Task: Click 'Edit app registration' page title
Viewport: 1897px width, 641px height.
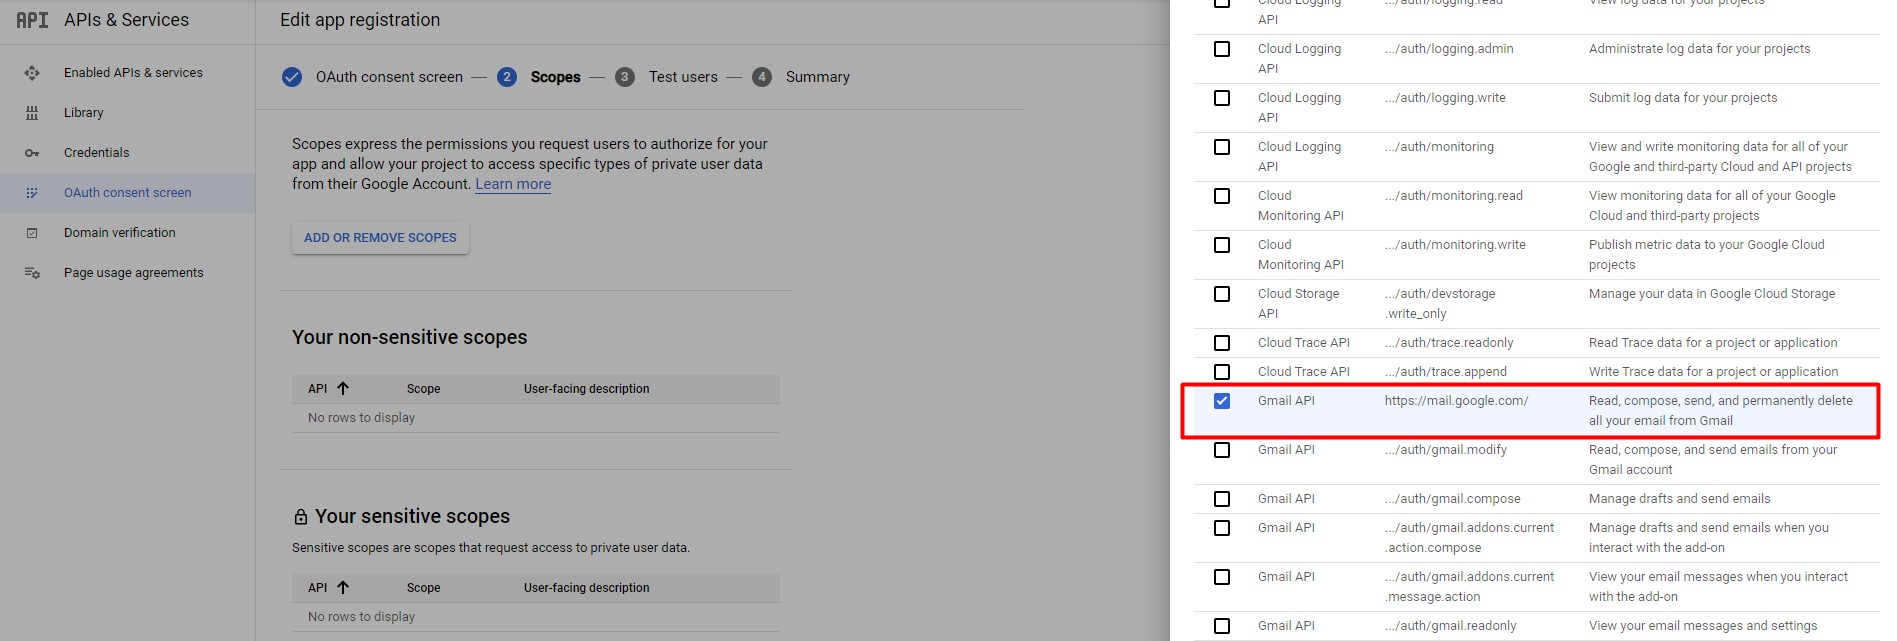Action: 360,20
